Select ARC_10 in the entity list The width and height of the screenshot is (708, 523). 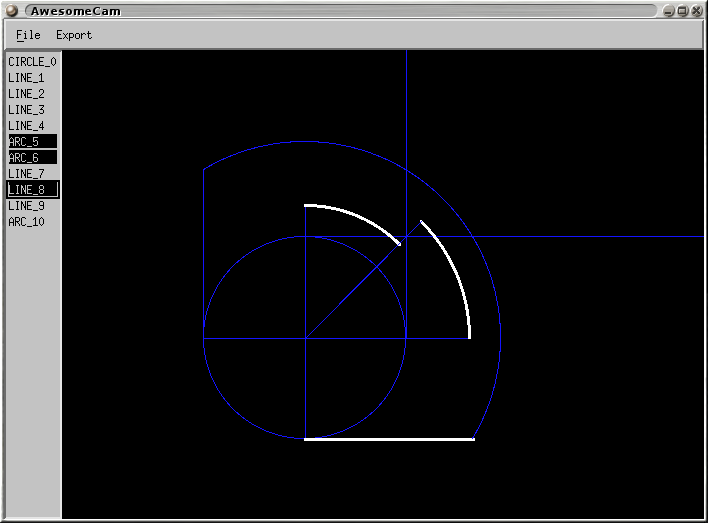click(33, 222)
